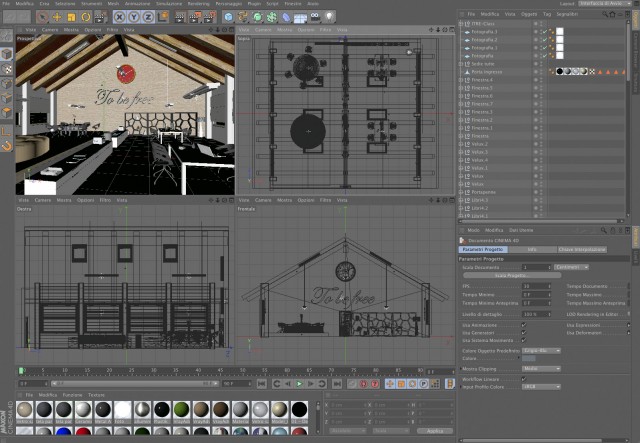Select the Move tool in top toolbar
Viewport: 640px width, 443px height.
click(57, 17)
